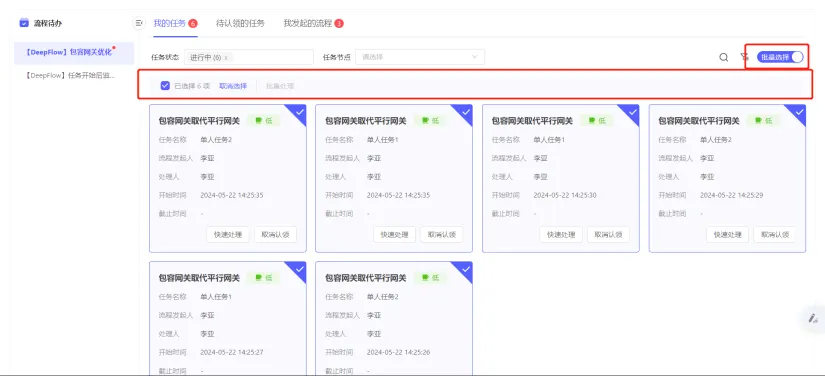Uncheck the 已选择 6 项 select-all checkbox

pyautogui.click(x=165, y=85)
